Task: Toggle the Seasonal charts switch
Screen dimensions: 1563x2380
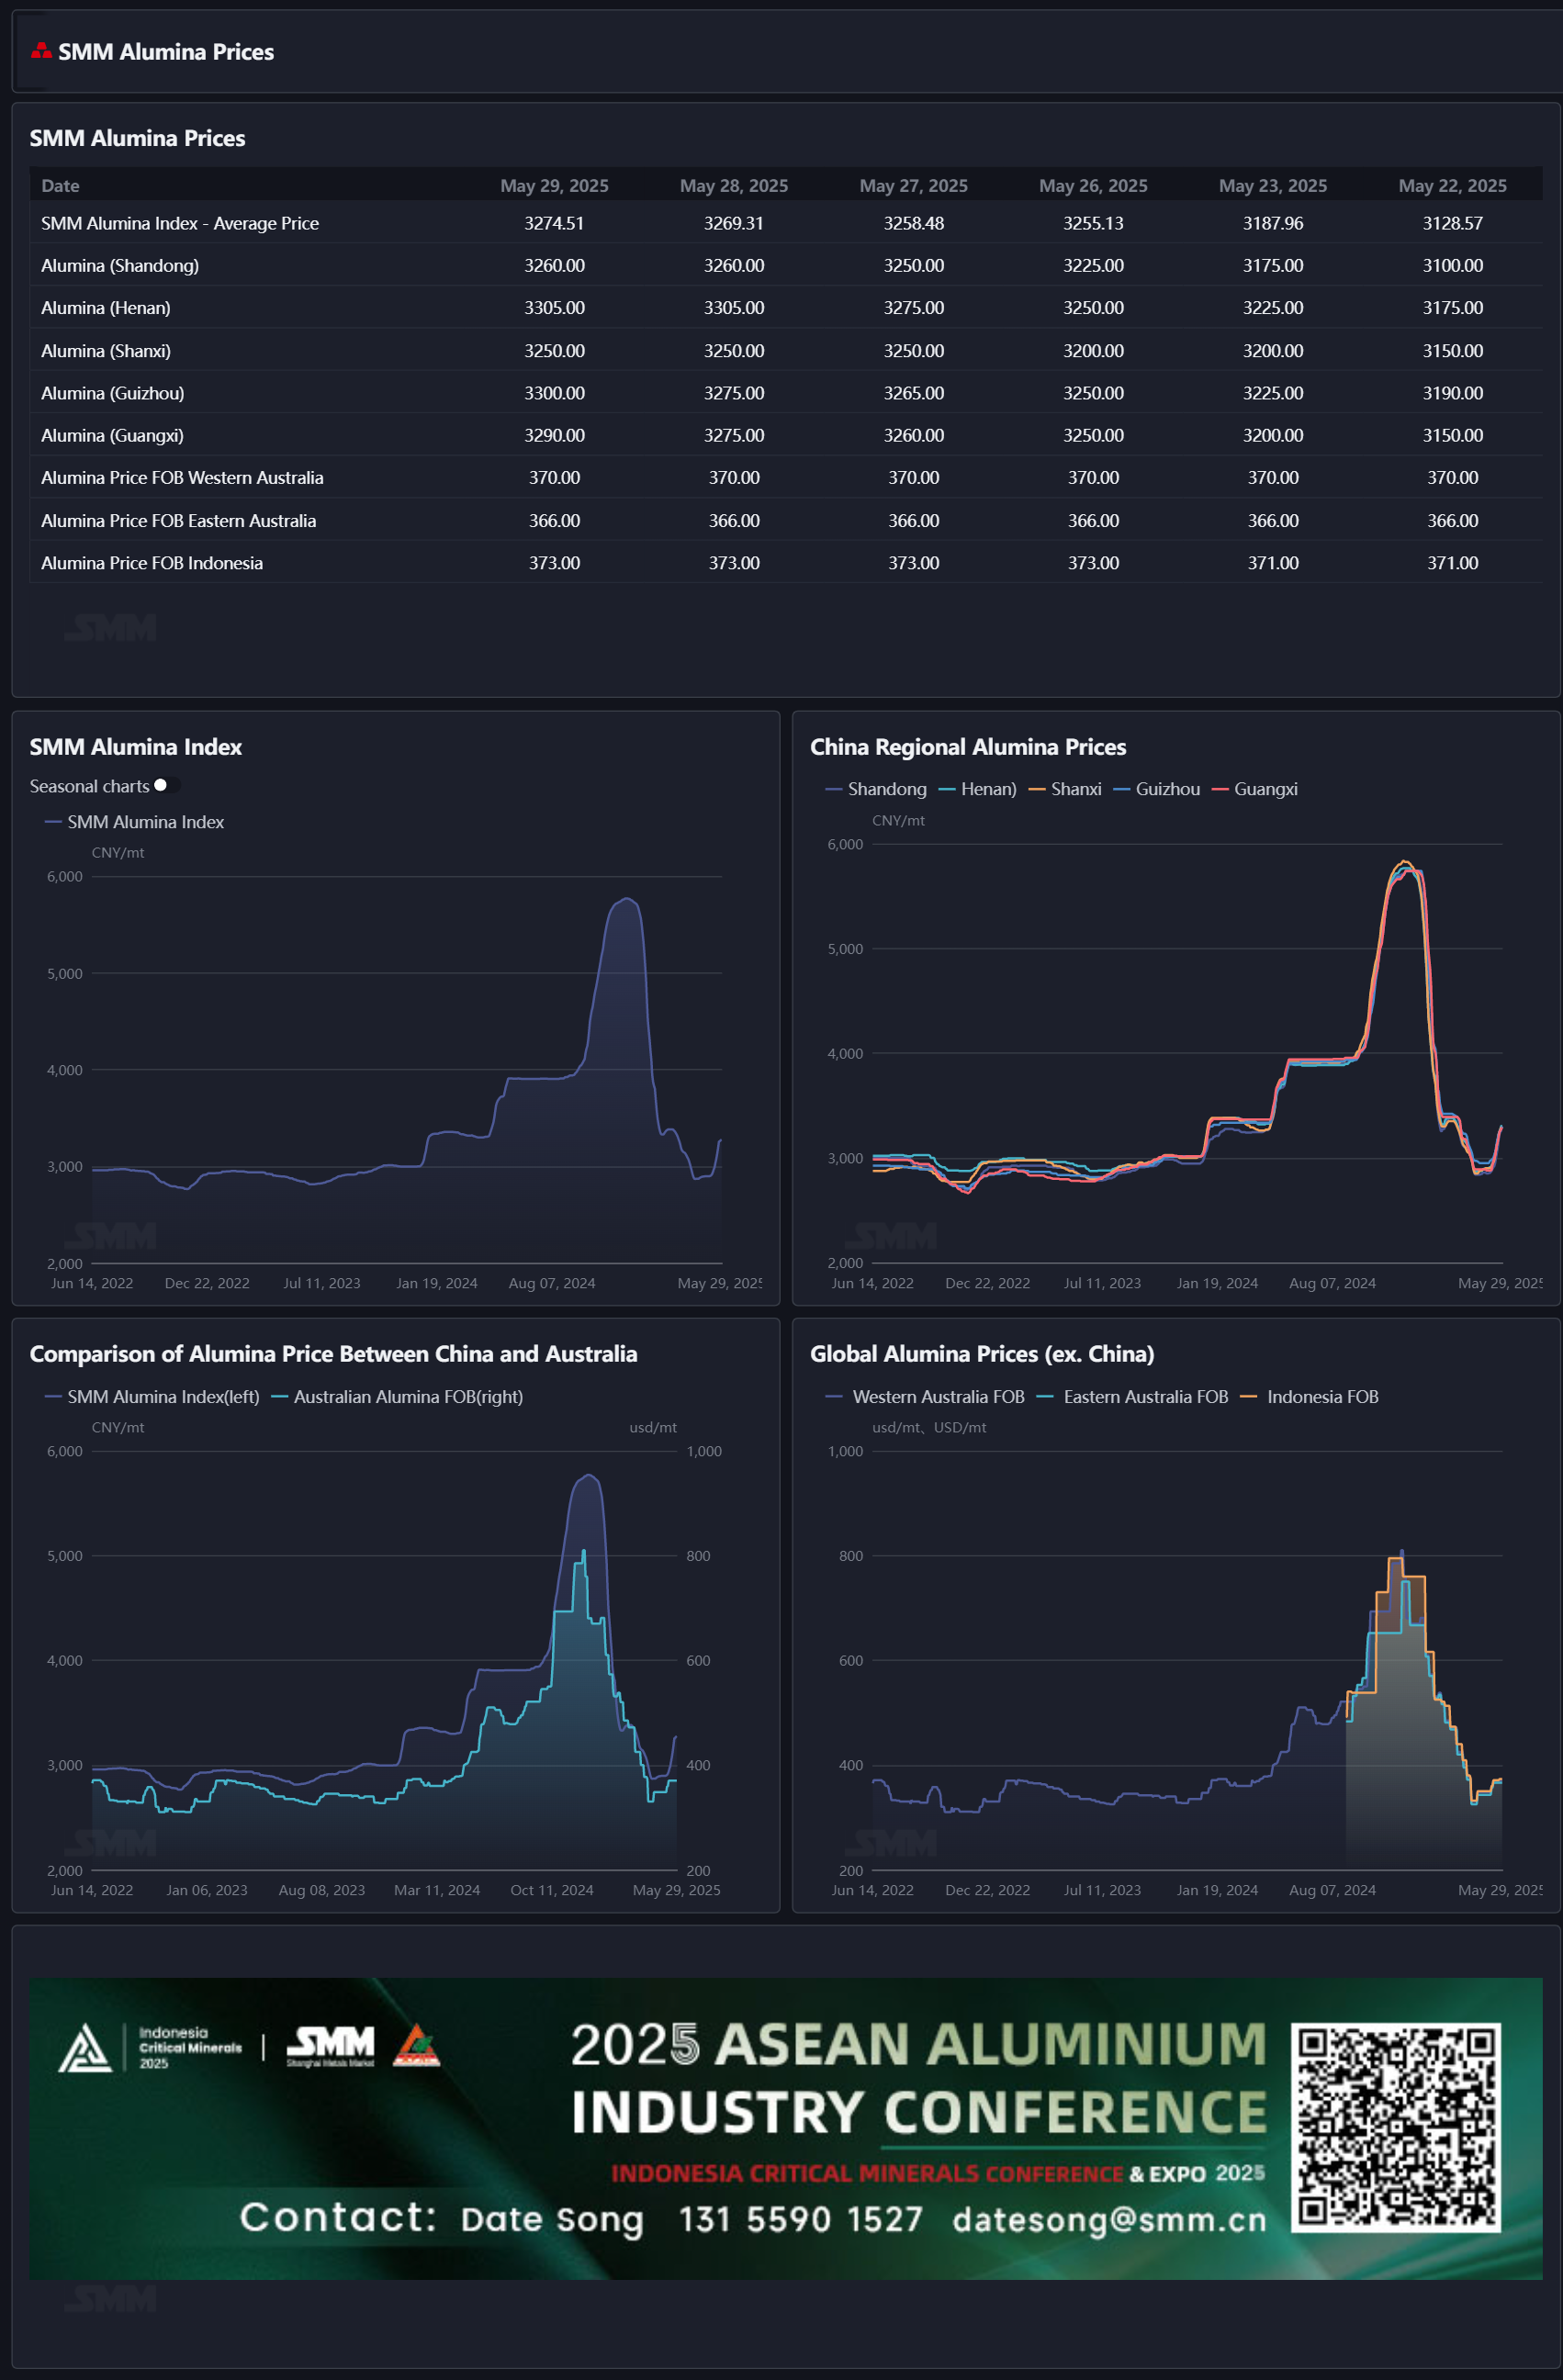Action: pos(166,785)
